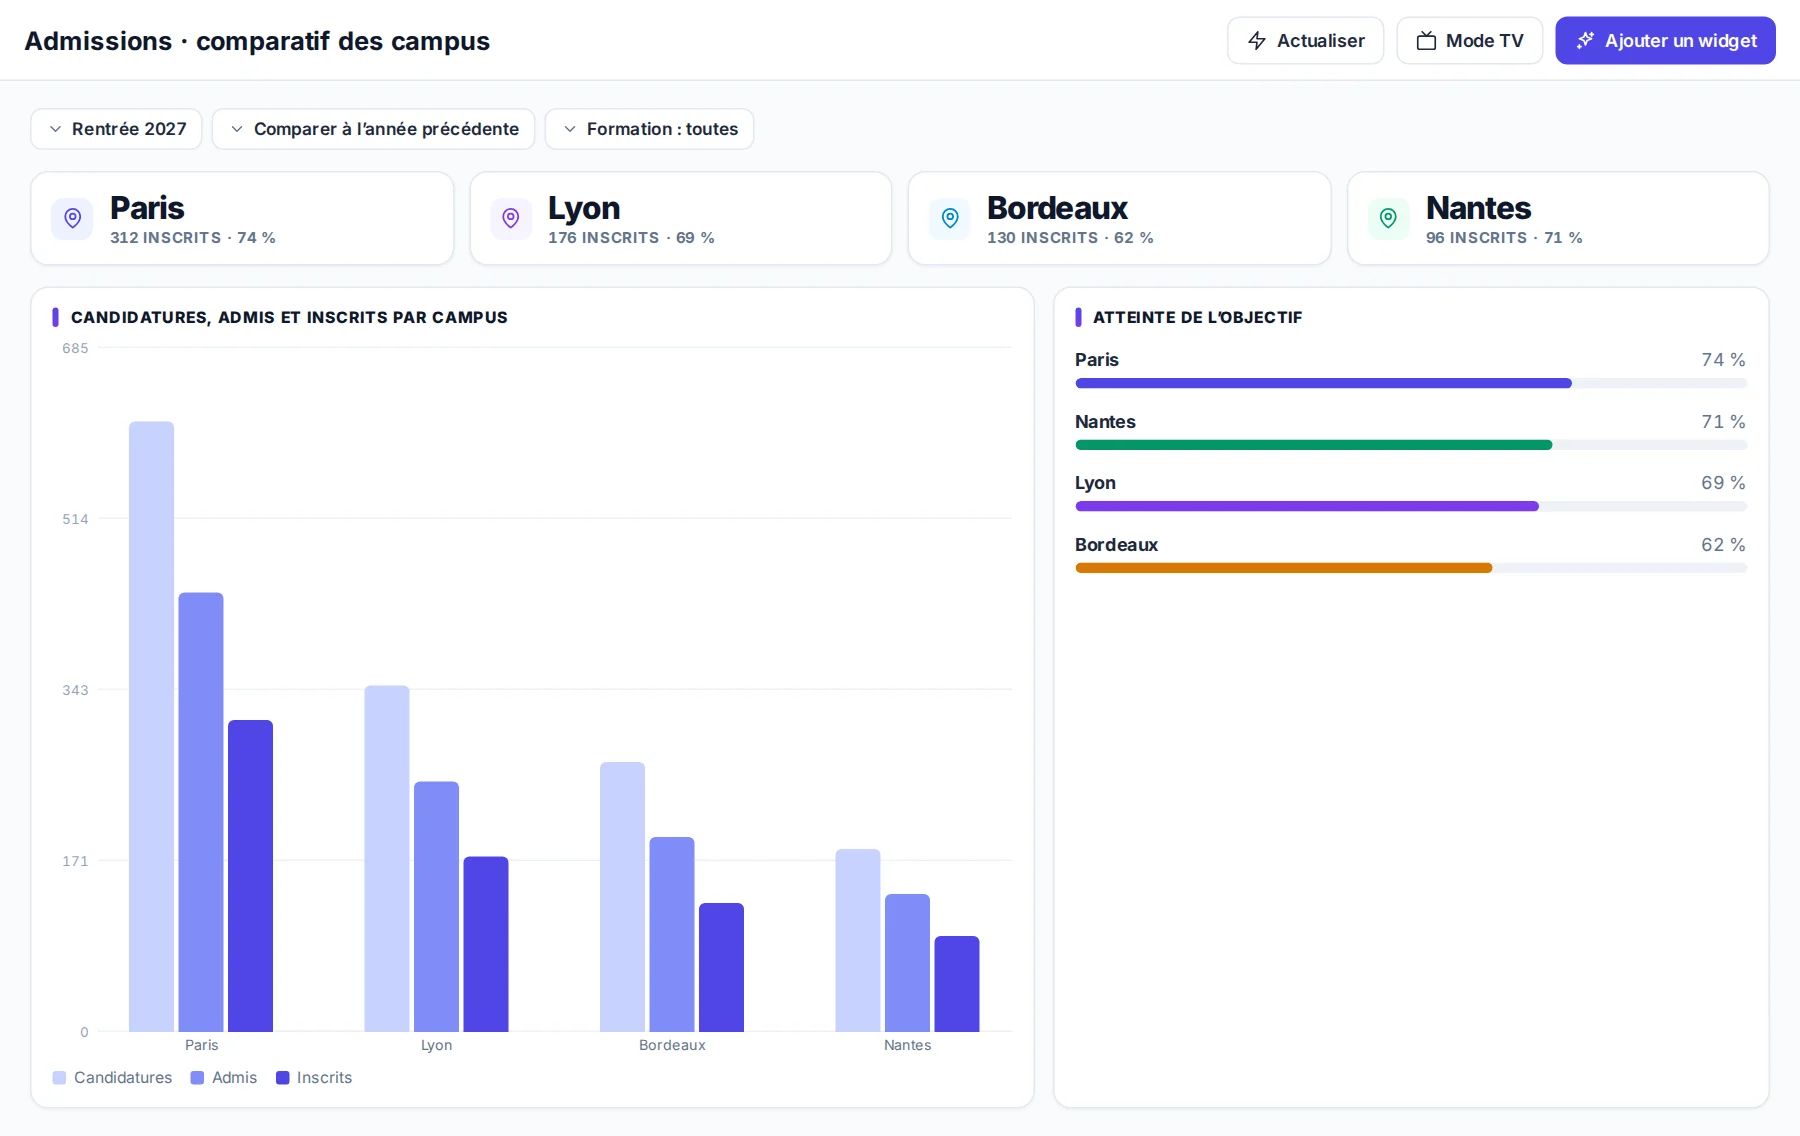Click the Bordeaux location pin icon
The height and width of the screenshot is (1136, 1800).
(950, 218)
